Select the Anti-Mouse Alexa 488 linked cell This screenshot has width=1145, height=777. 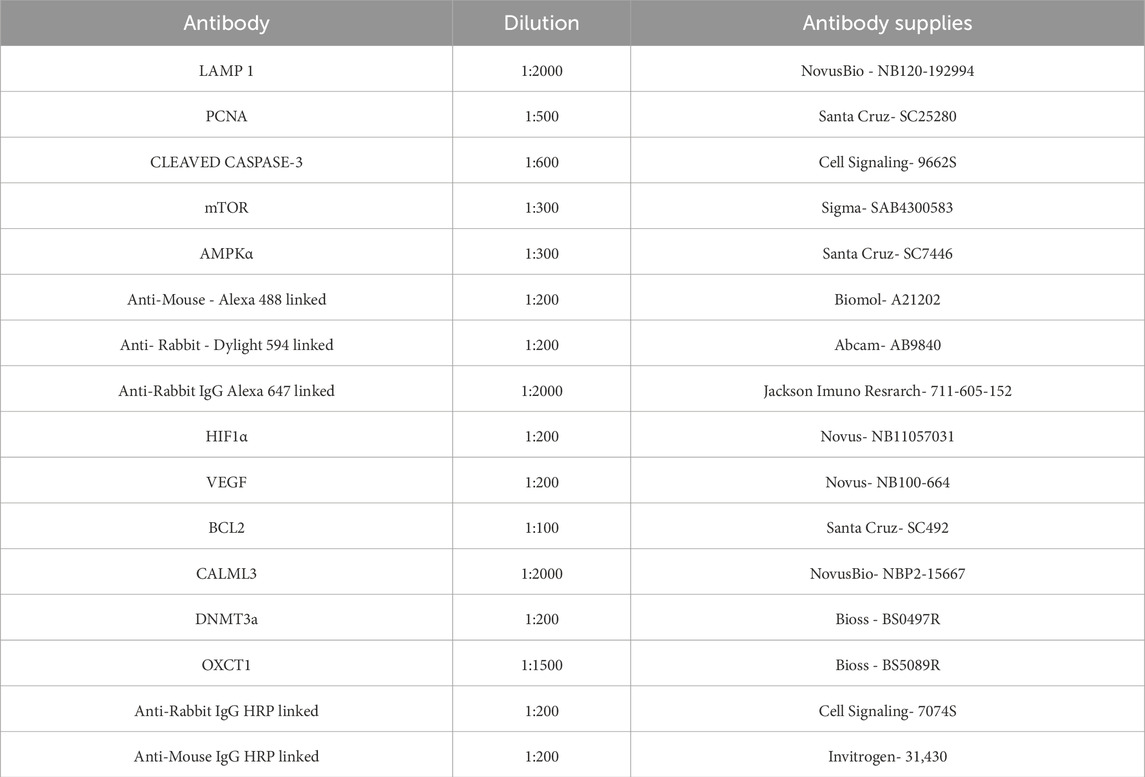click(226, 299)
